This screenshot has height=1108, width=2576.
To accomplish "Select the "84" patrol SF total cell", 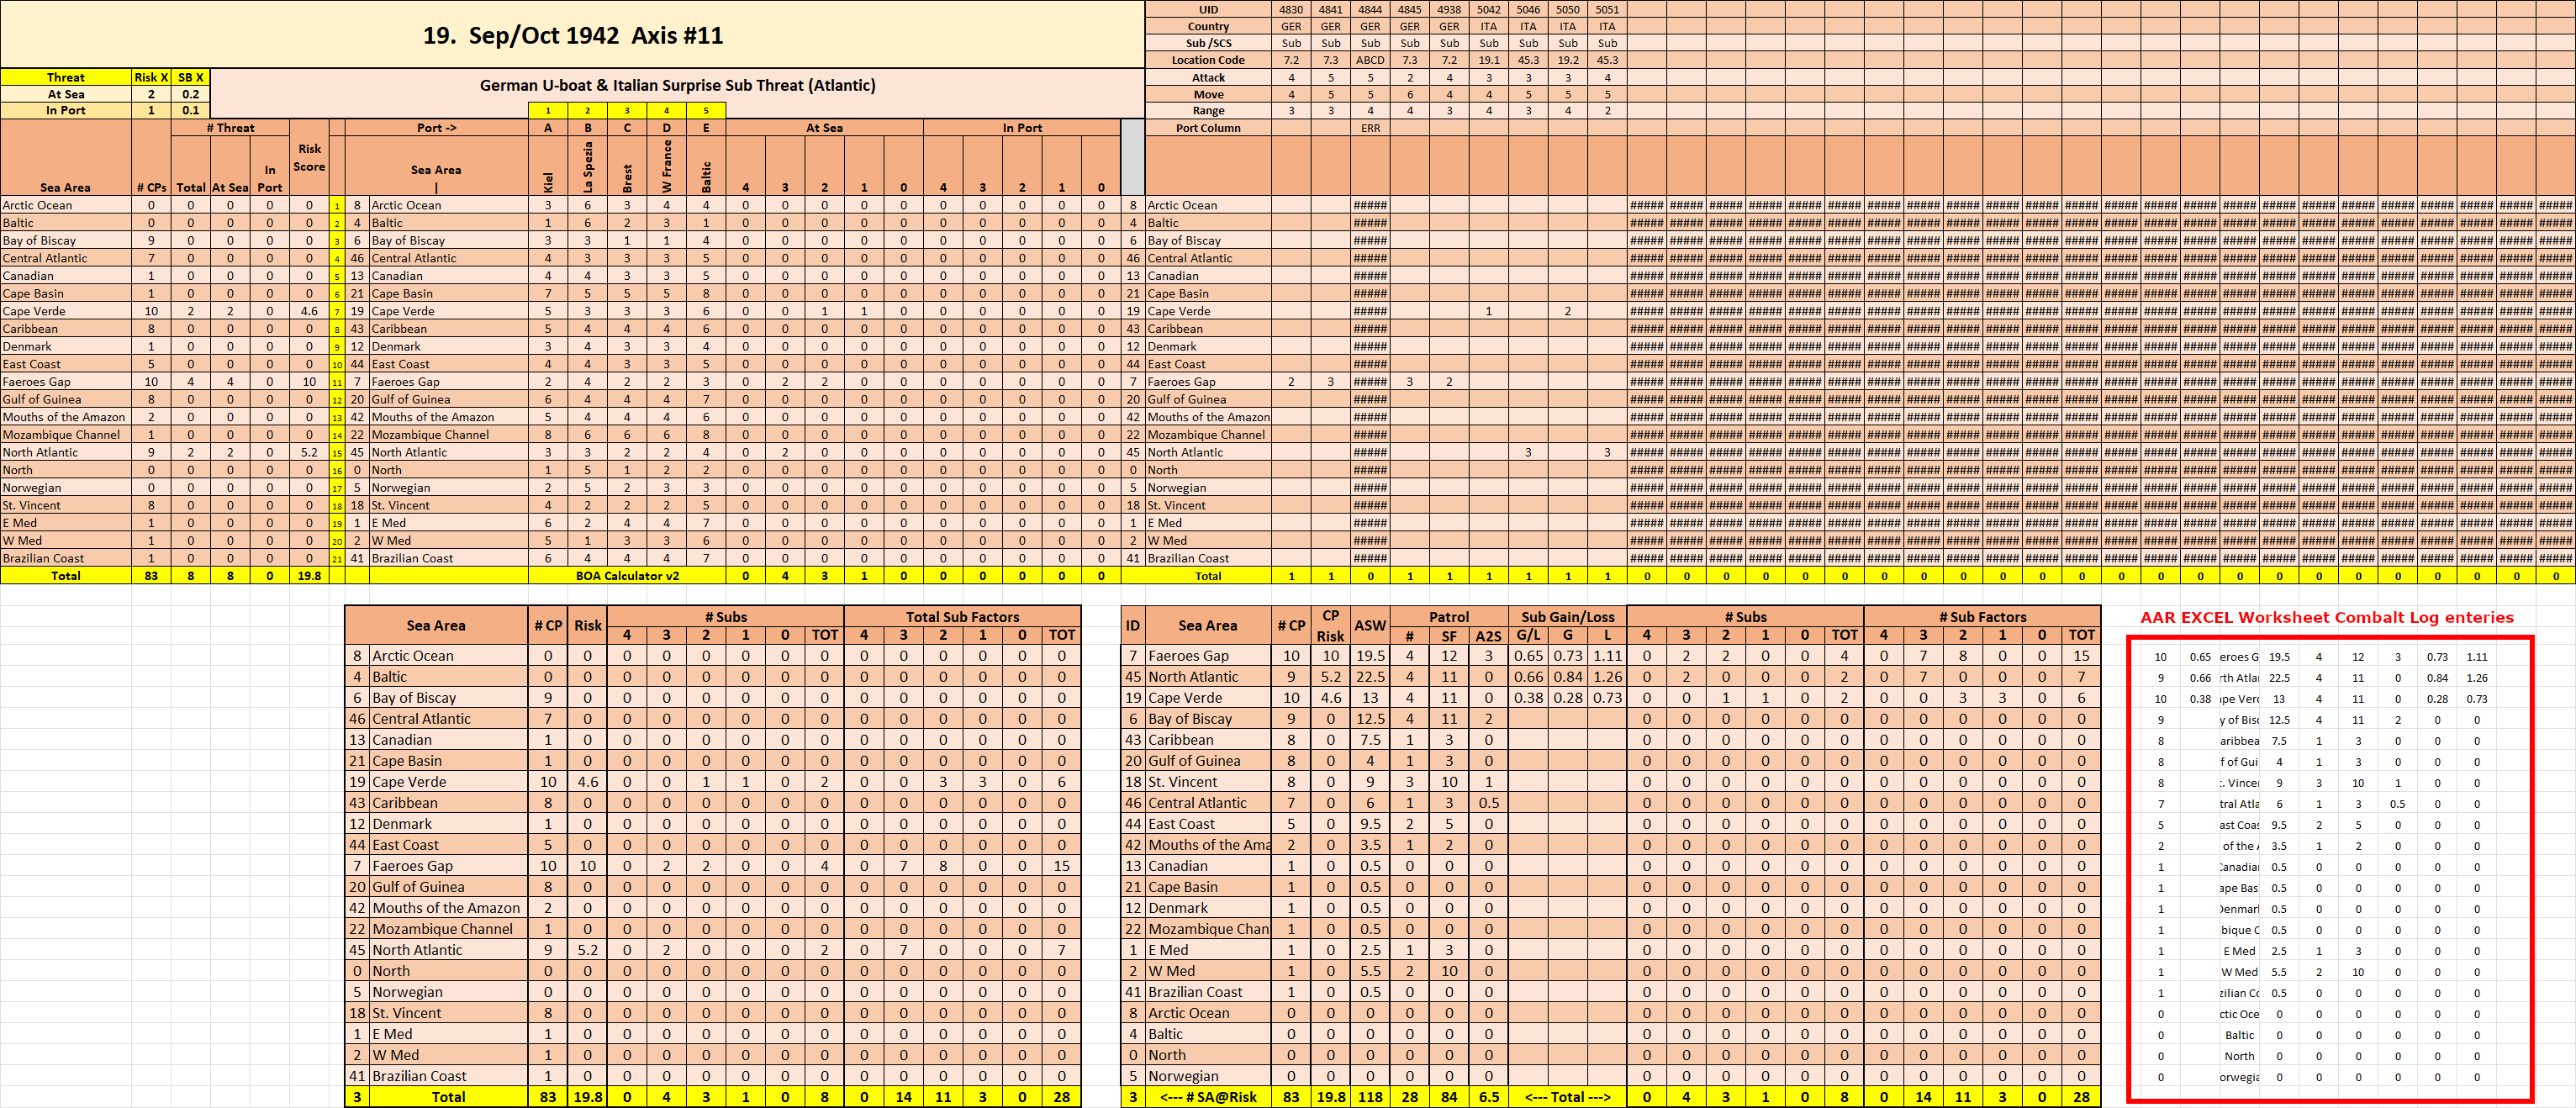I will pos(1449,1097).
